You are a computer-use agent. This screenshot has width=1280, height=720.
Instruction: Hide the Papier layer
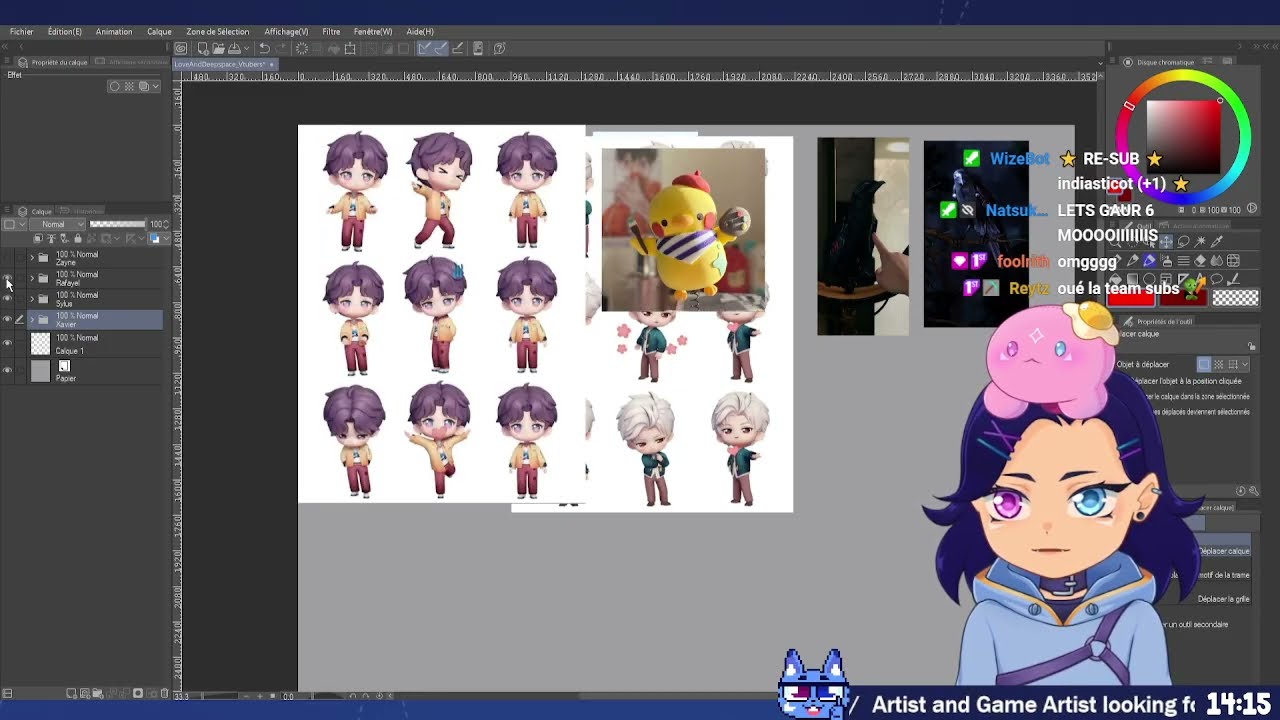tap(7, 371)
